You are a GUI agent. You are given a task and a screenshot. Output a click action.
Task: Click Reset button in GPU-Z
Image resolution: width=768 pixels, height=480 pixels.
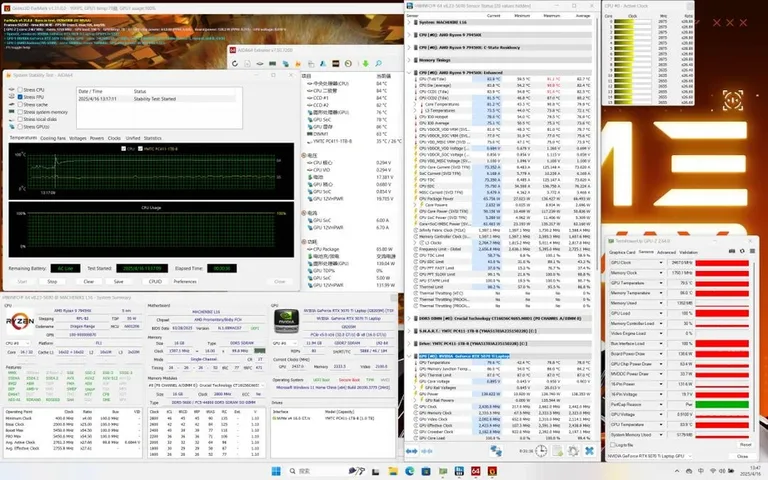745,444
